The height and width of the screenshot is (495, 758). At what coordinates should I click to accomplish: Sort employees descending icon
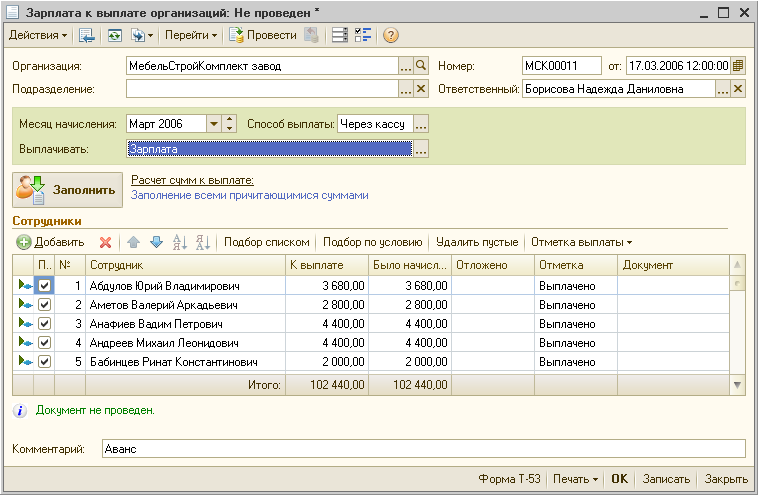pos(203,242)
